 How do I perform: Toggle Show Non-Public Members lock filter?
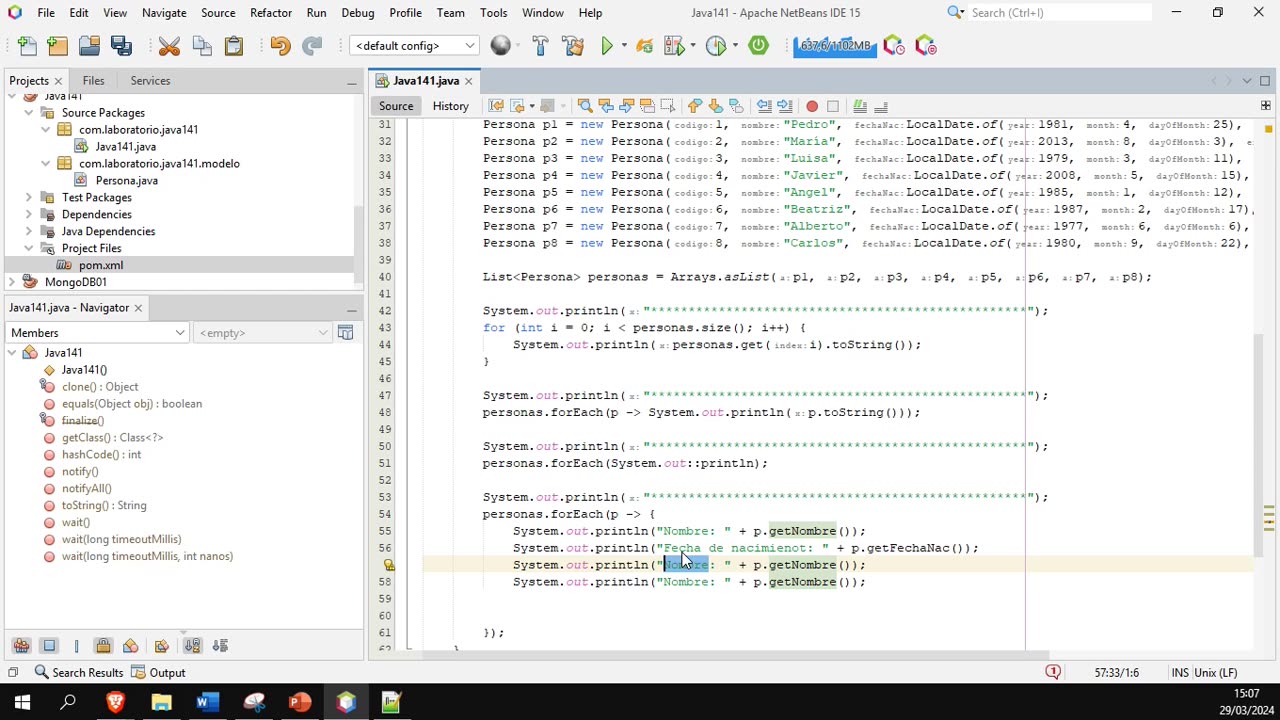(x=103, y=646)
